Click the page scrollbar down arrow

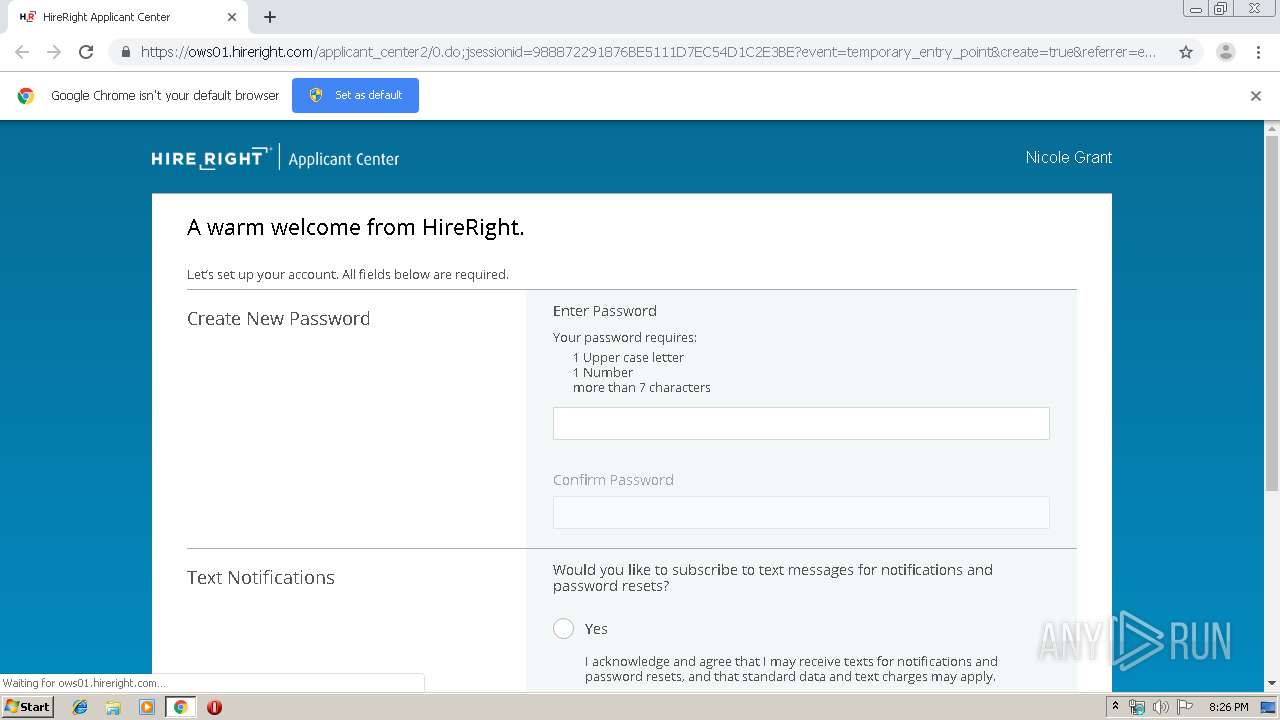1272,683
